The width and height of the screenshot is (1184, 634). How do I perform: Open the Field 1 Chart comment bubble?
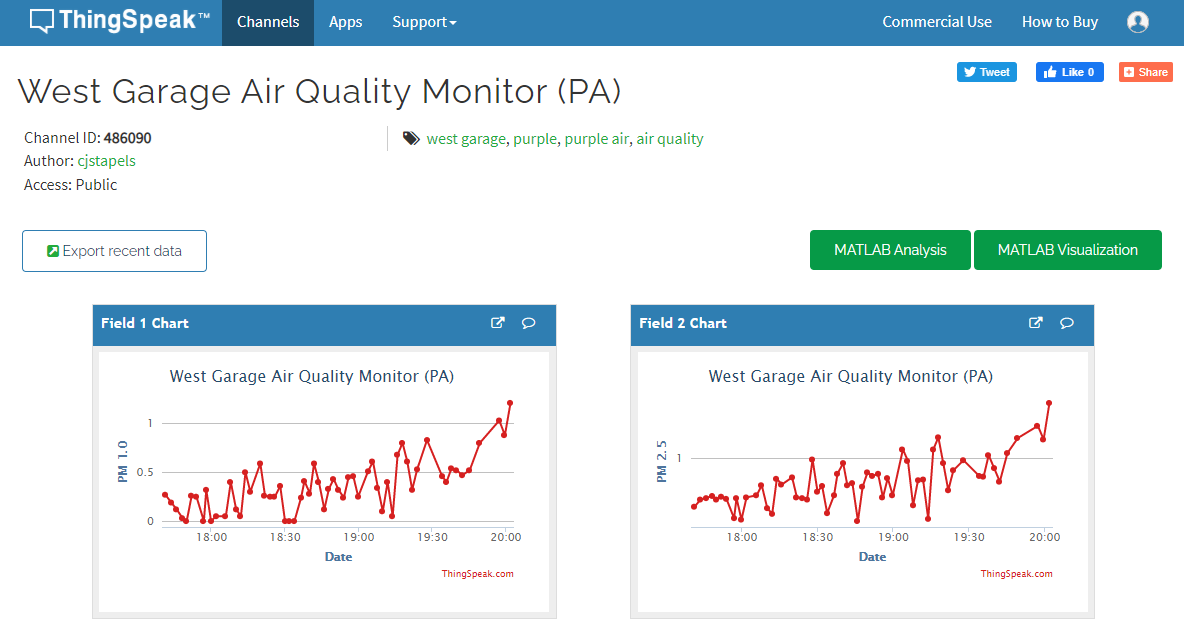[x=529, y=323]
